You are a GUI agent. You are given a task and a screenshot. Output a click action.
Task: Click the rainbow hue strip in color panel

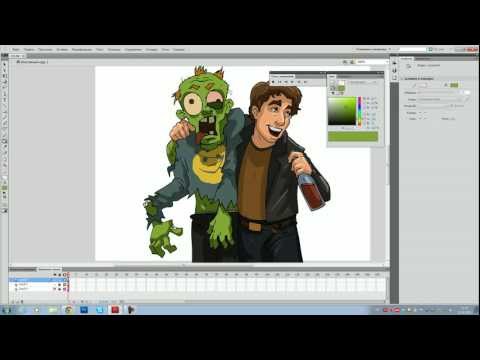pyautogui.click(x=359, y=112)
